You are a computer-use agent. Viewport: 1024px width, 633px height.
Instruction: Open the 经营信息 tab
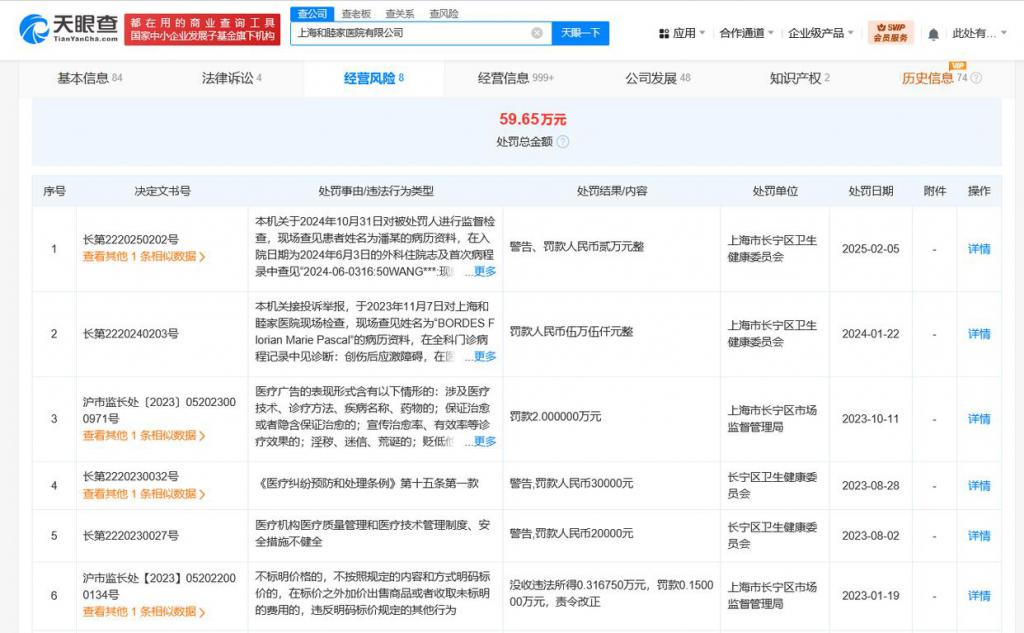coord(515,78)
